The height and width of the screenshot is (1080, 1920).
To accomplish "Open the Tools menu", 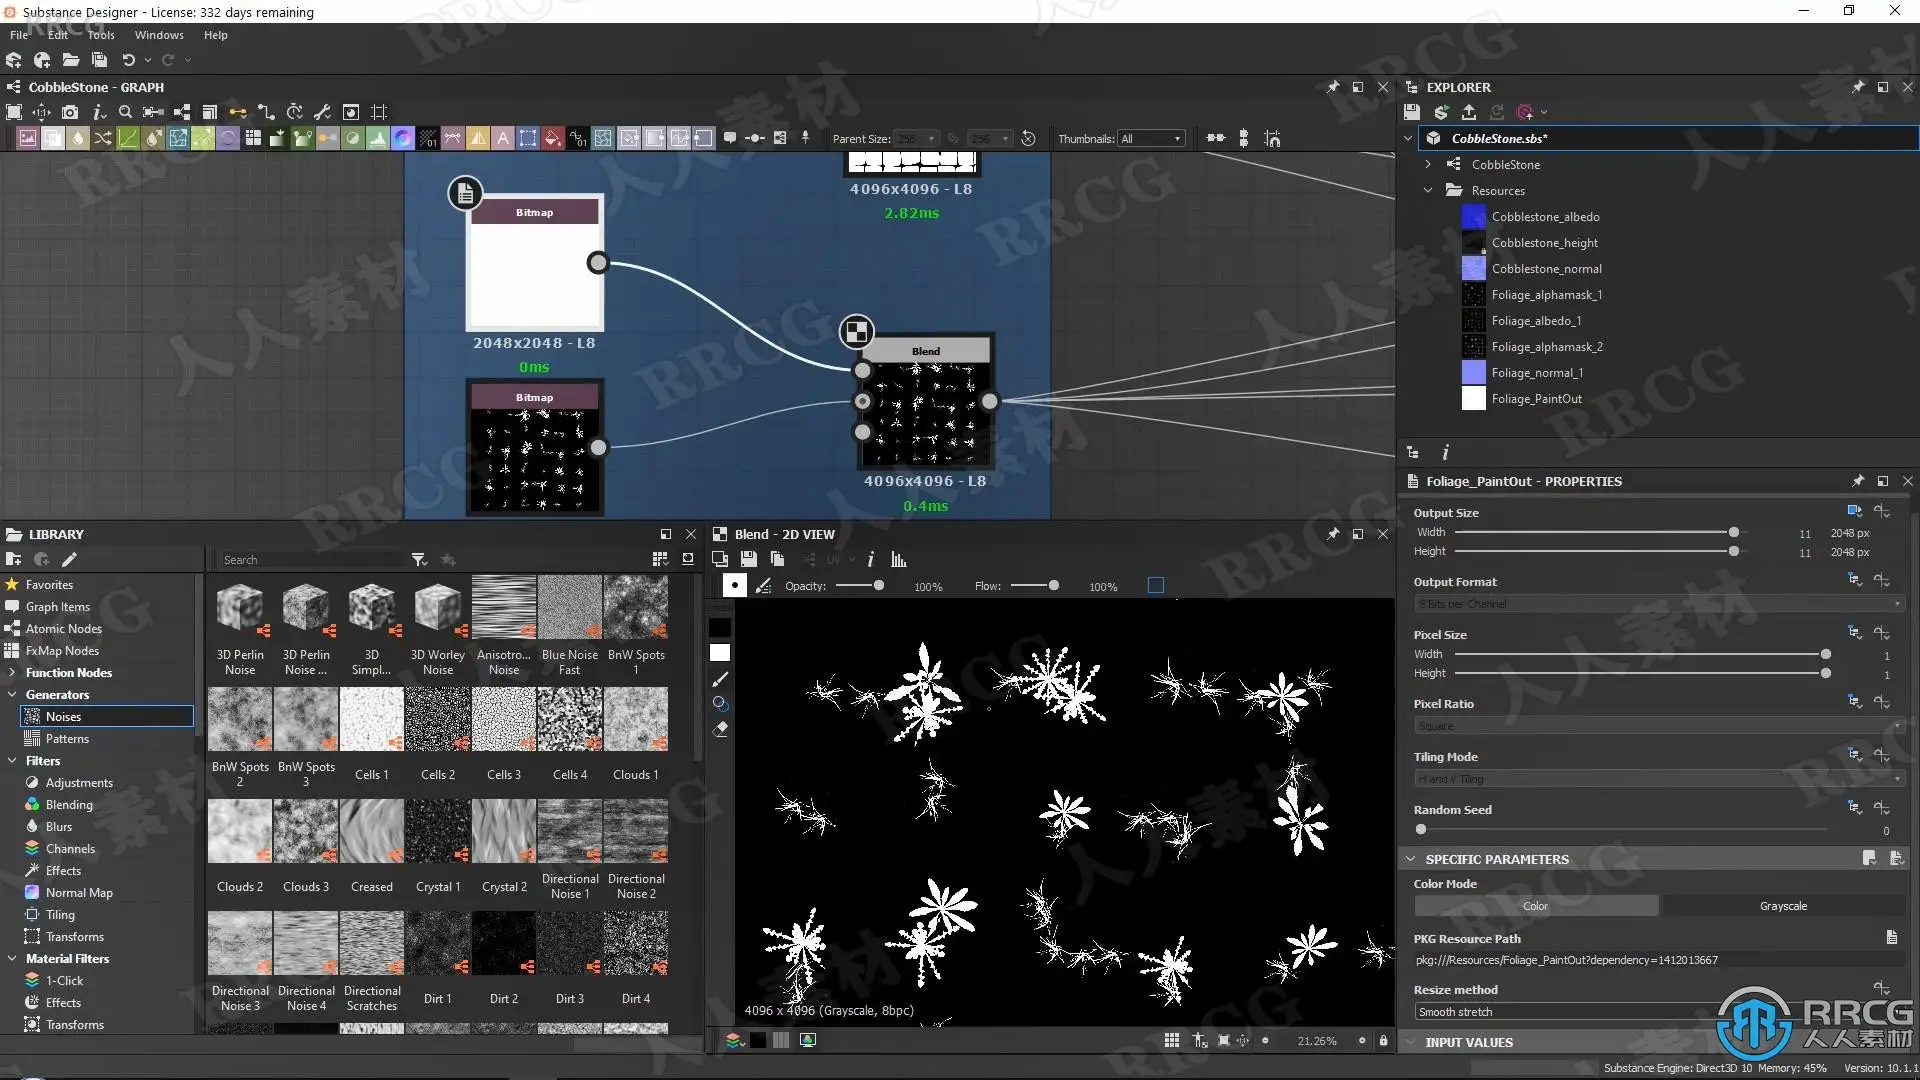I will click(x=101, y=35).
